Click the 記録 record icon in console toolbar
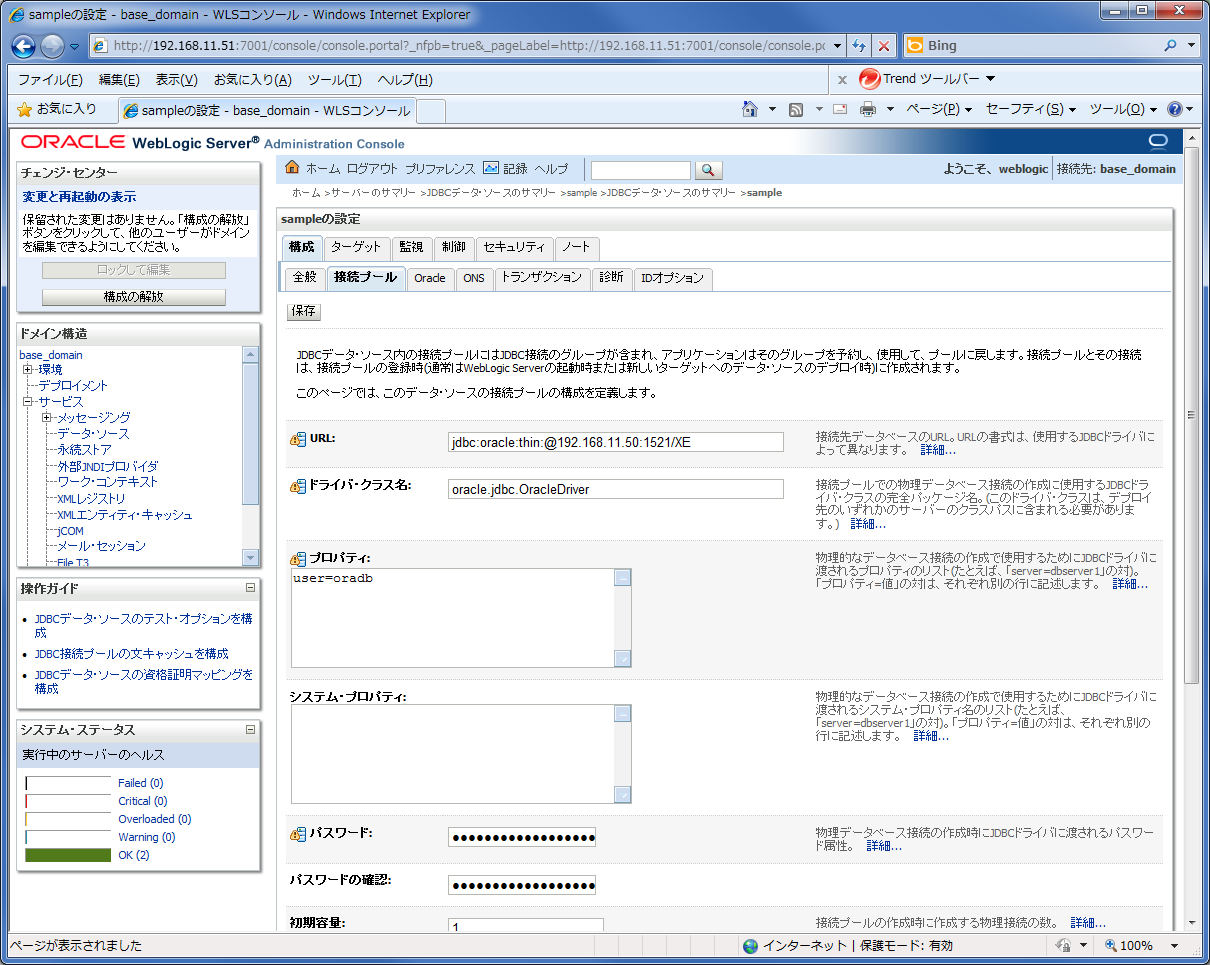 click(x=491, y=168)
